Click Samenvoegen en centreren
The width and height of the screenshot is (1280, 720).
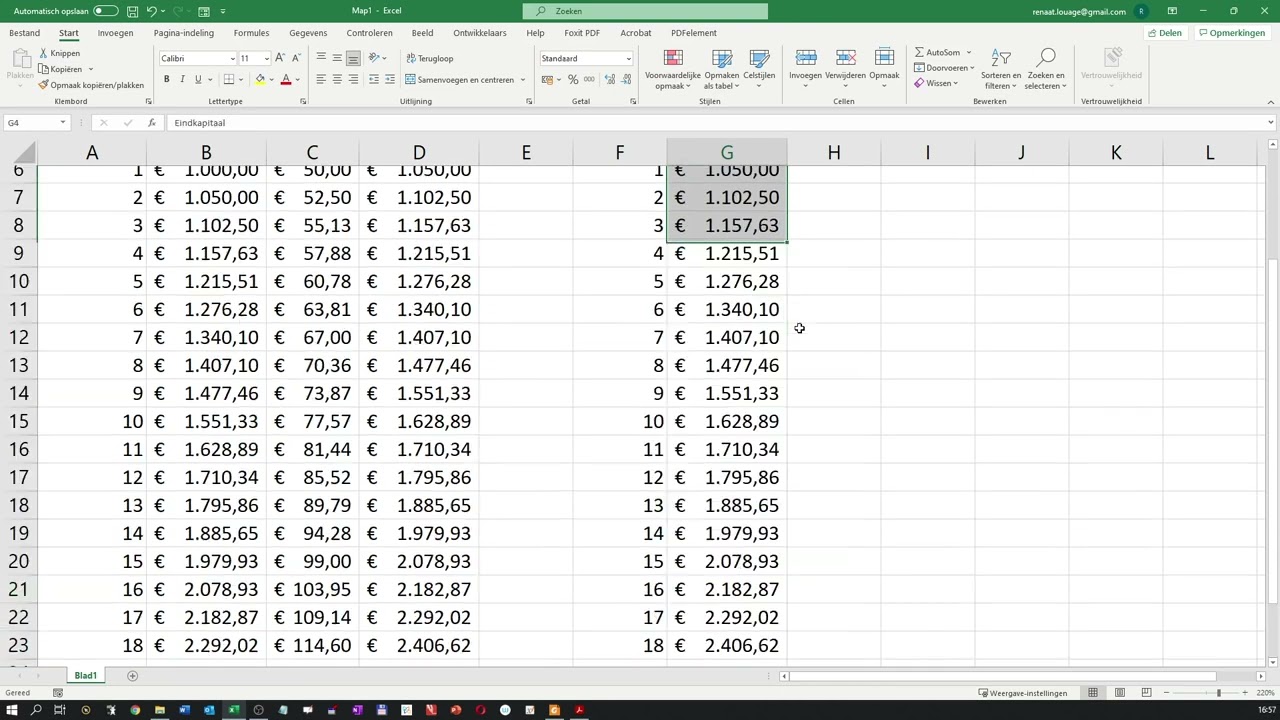(460, 79)
